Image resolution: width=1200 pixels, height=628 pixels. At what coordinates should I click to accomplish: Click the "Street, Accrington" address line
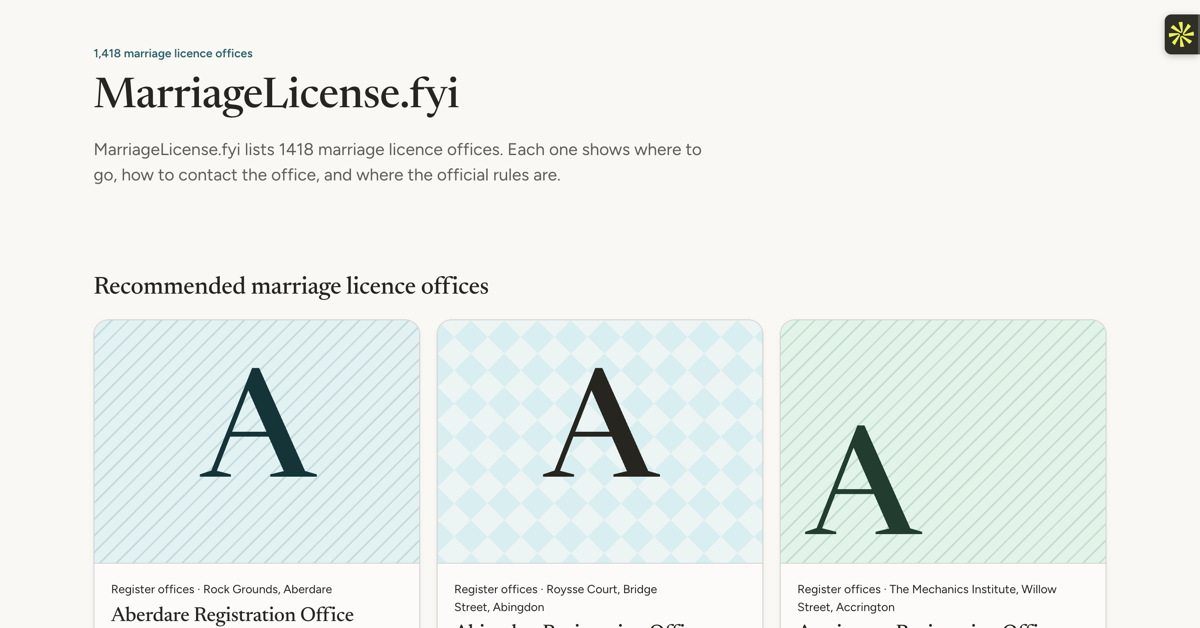click(x=846, y=607)
